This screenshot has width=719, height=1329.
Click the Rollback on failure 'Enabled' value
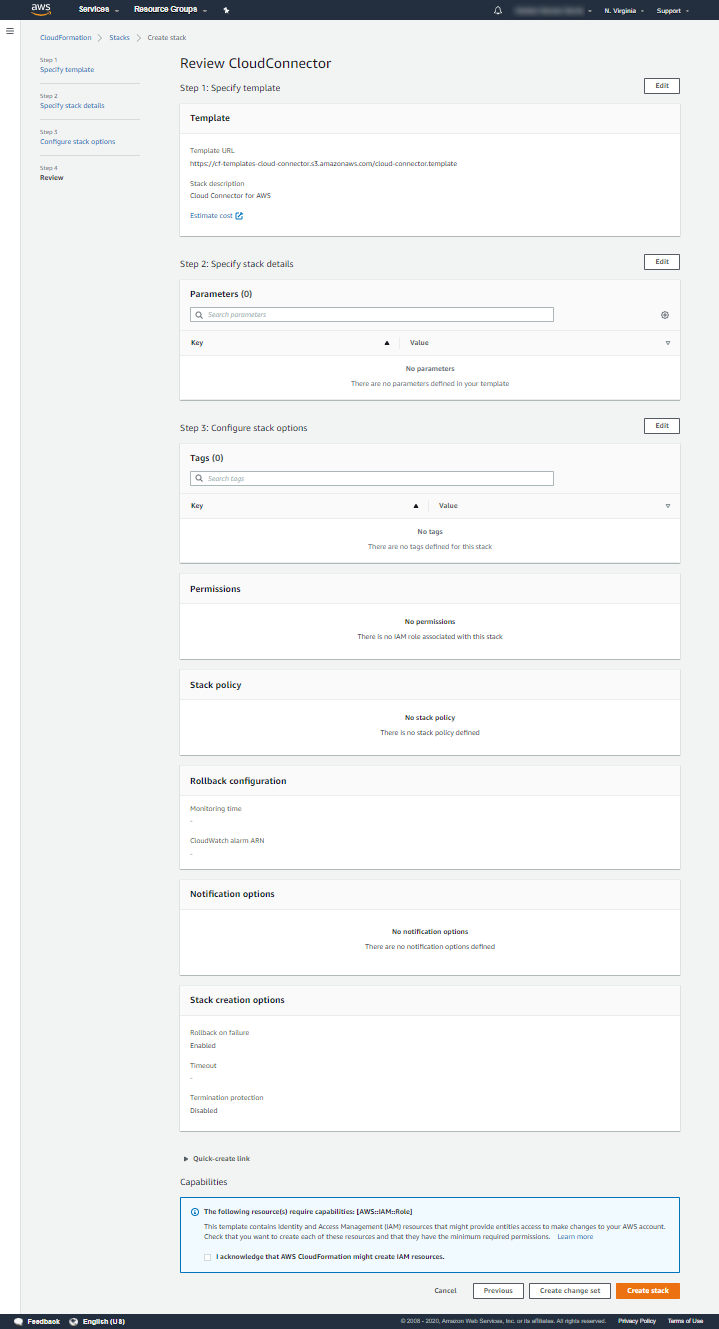(203, 1046)
